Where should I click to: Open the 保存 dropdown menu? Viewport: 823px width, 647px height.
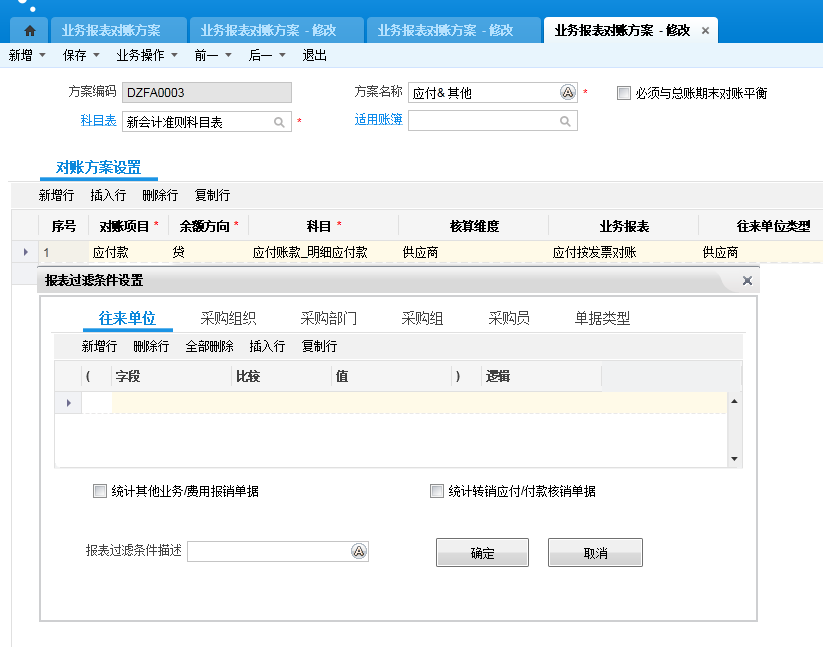tap(81, 56)
